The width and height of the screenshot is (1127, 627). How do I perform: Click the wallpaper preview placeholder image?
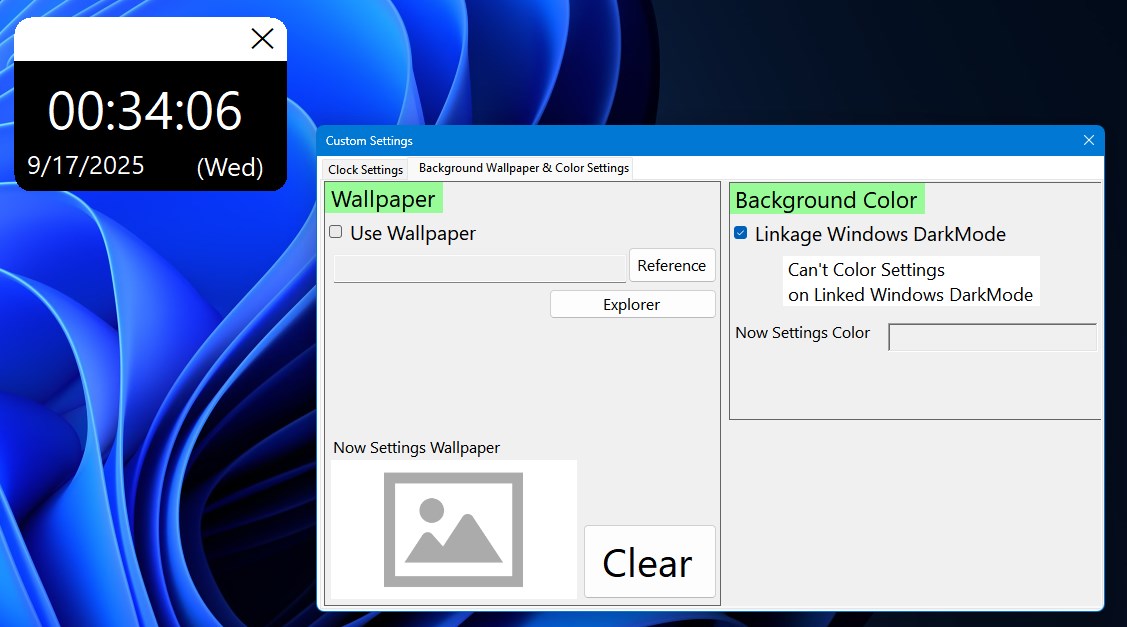point(454,529)
